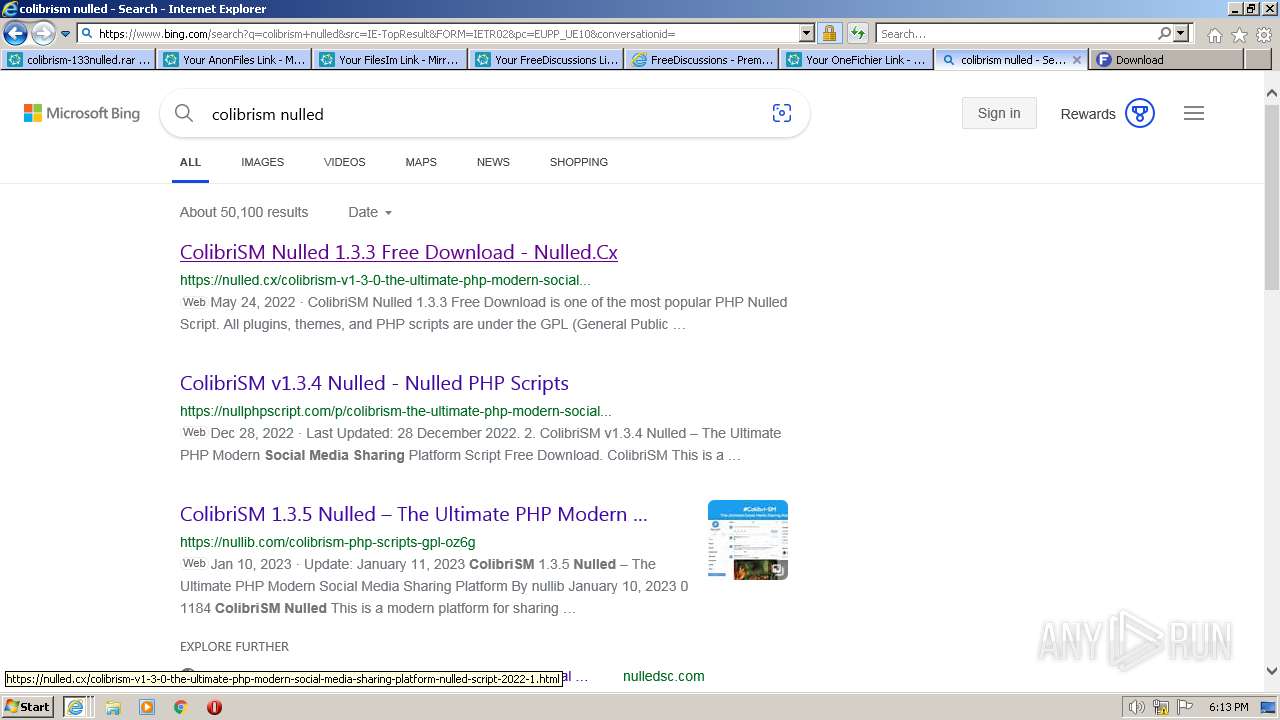
Task: Switch to colibrism-133nulled.rar tab
Action: pyautogui.click(x=78, y=60)
